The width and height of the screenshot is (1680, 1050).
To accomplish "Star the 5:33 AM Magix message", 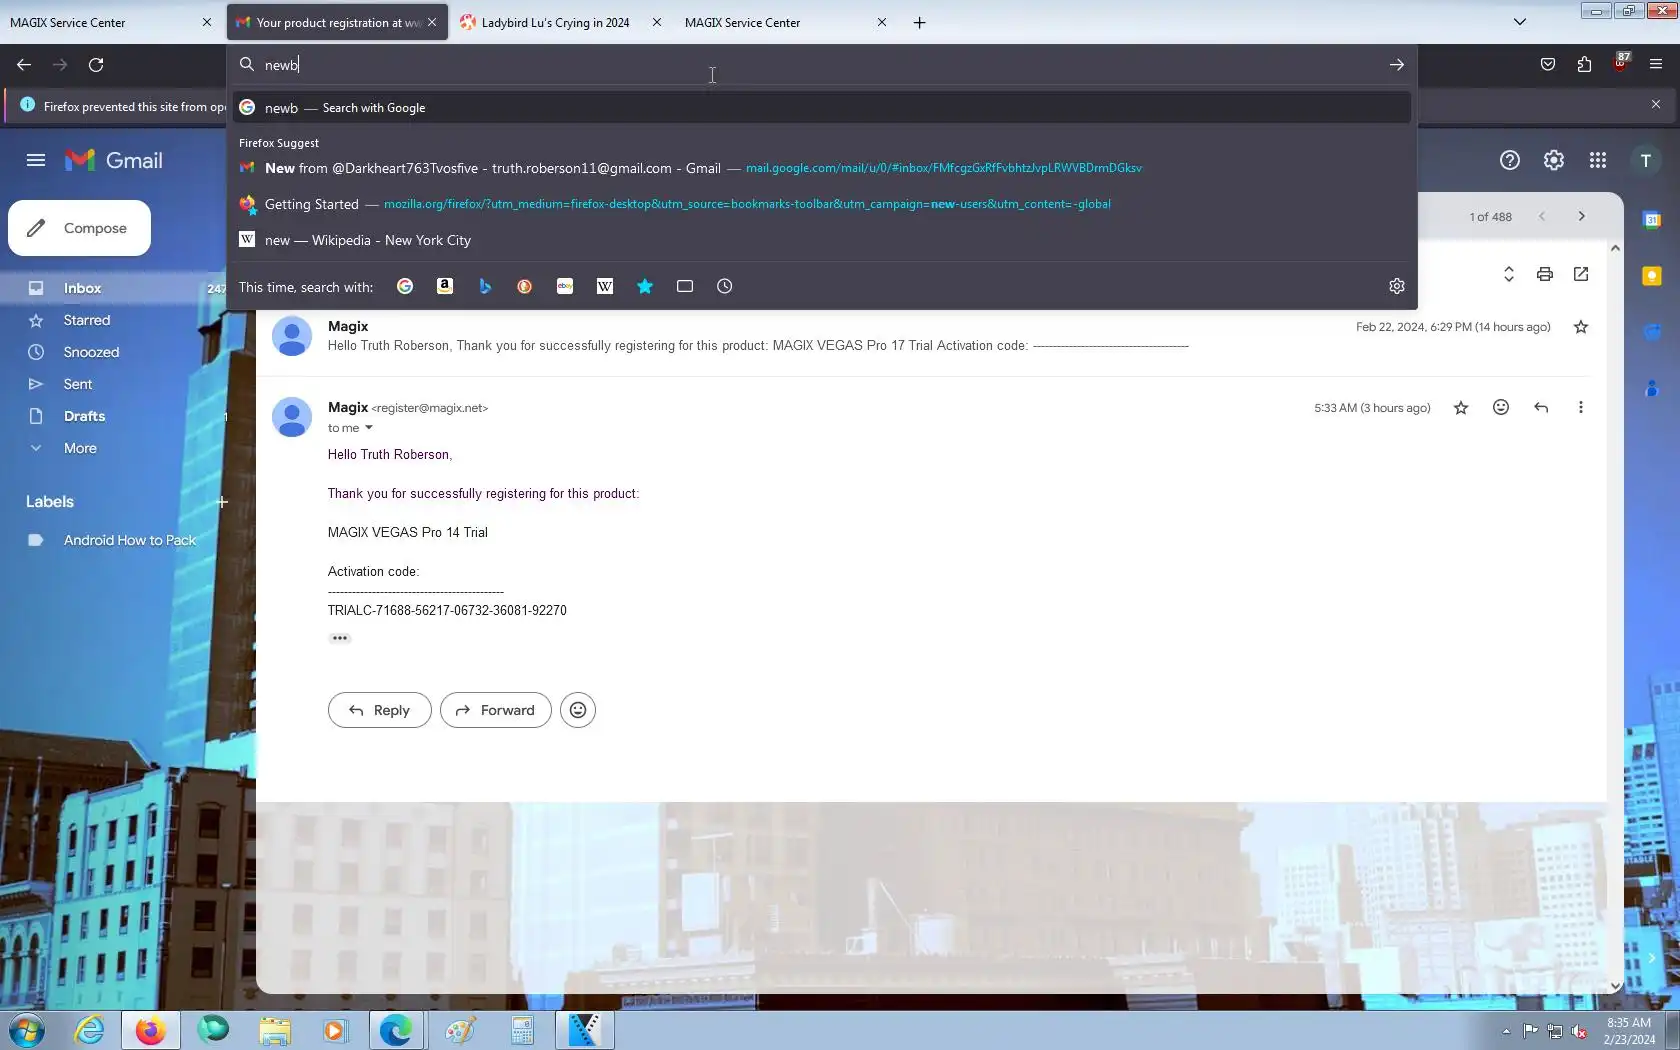I will pyautogui.click(x=1461, y=408).
